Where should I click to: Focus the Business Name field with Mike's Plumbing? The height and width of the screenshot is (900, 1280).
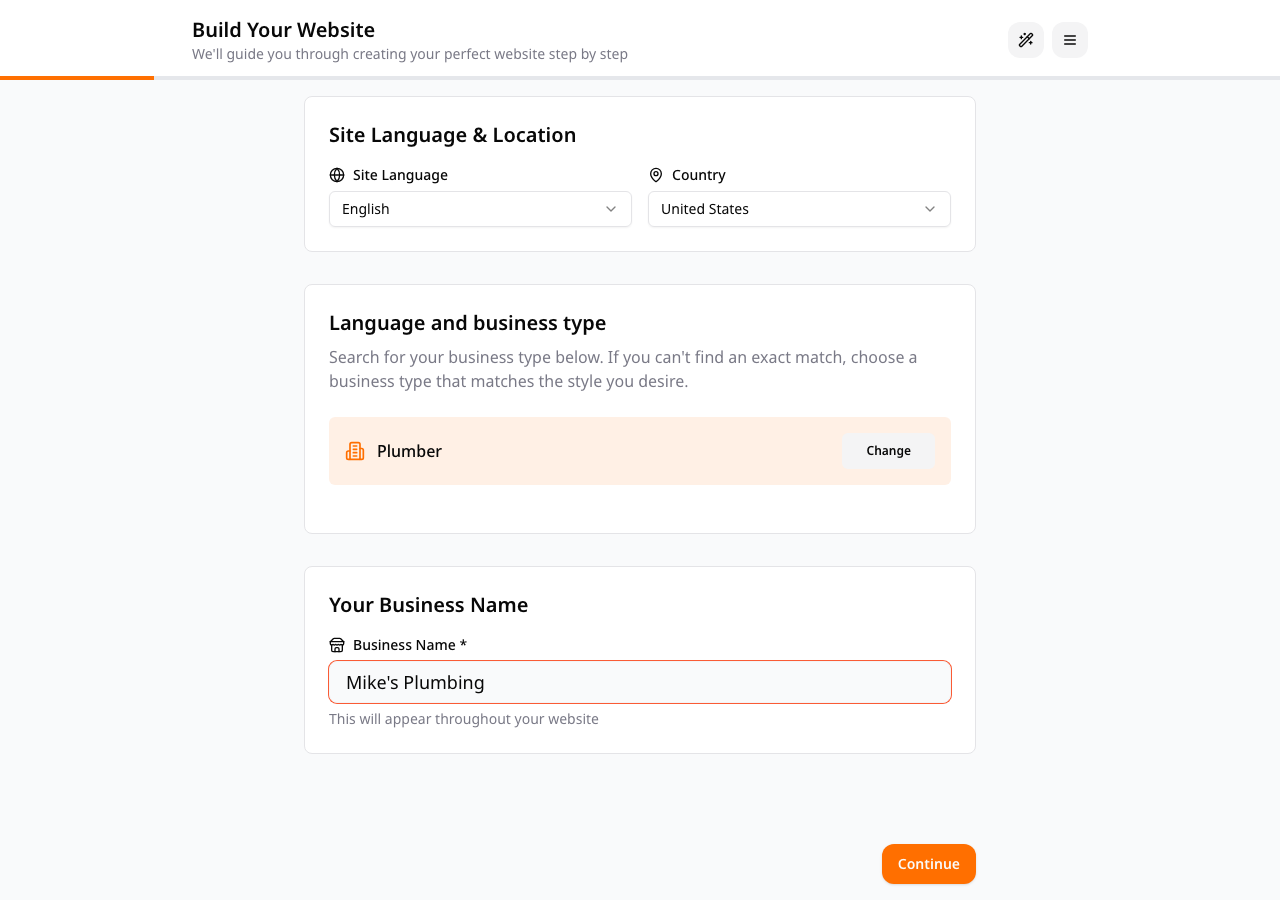click(640, 682)
